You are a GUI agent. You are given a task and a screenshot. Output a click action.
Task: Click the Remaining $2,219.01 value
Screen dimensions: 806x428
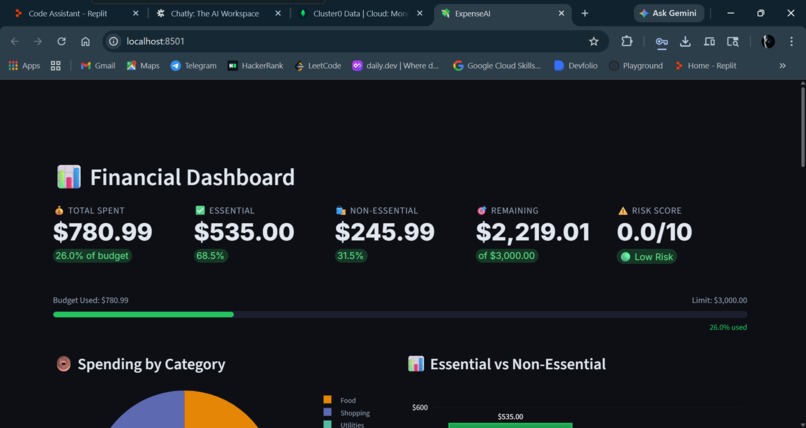(533, 232)
